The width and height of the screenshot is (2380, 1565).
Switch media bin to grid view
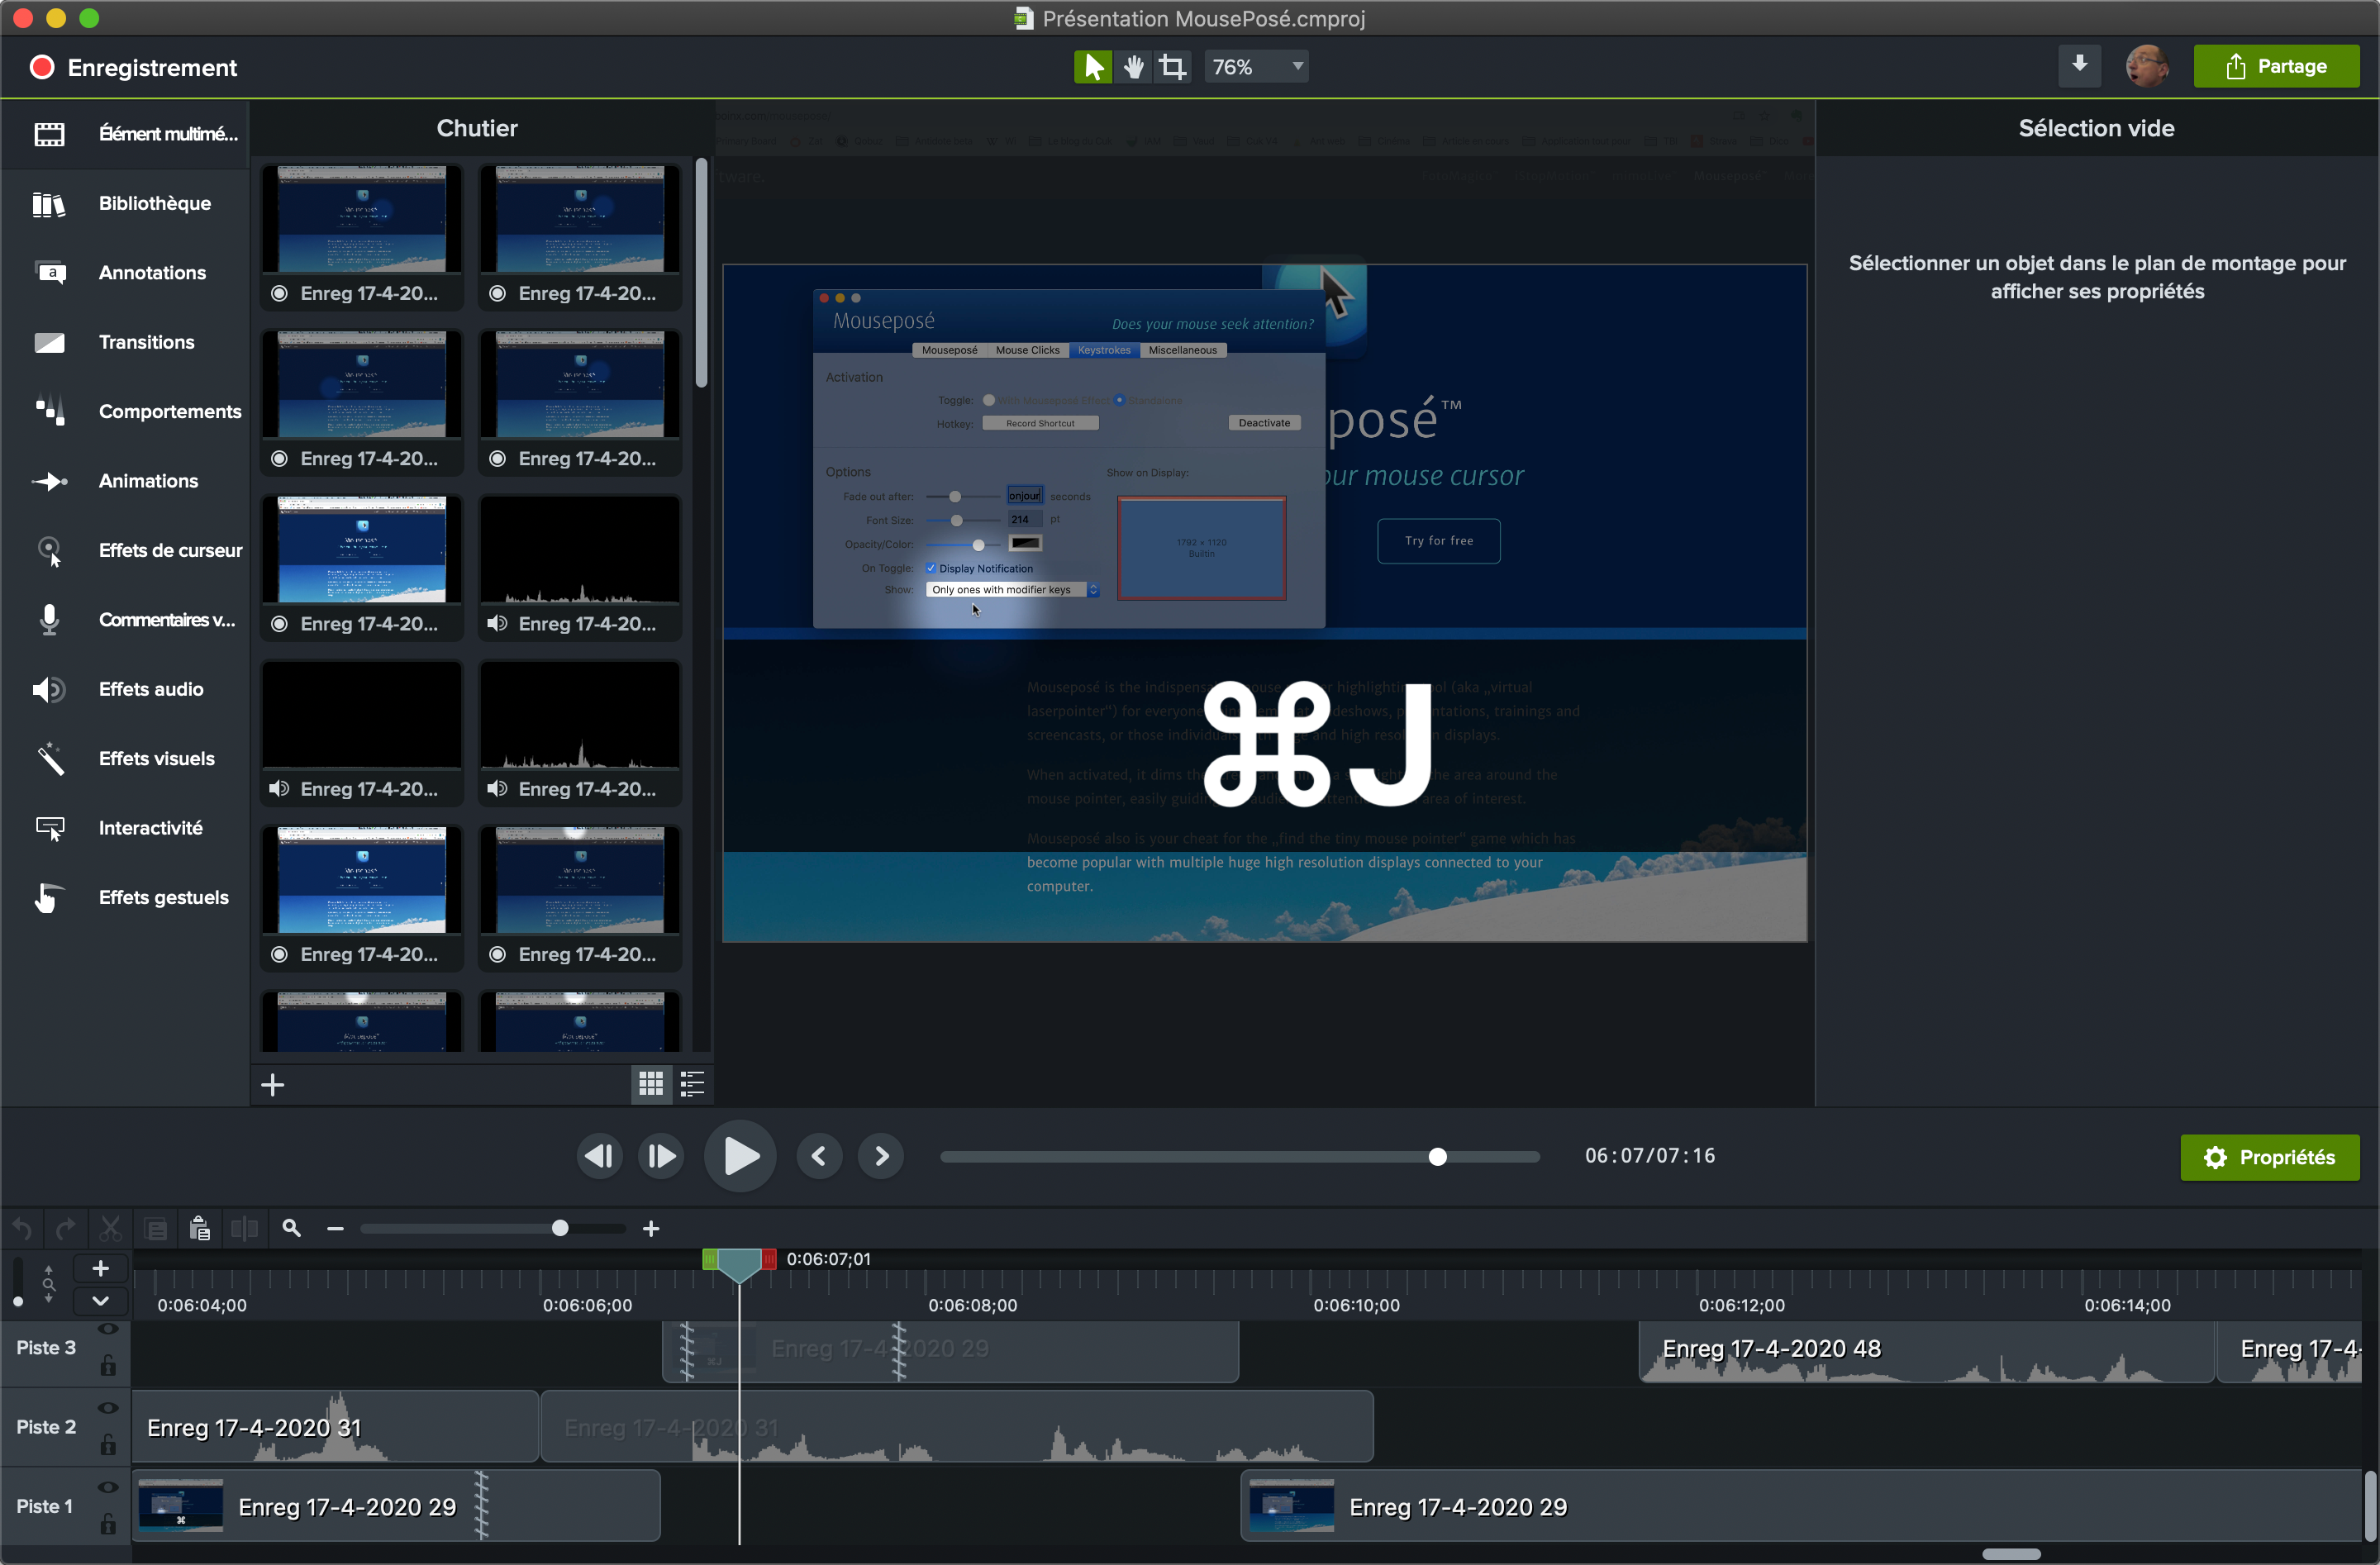[651, 1084]
